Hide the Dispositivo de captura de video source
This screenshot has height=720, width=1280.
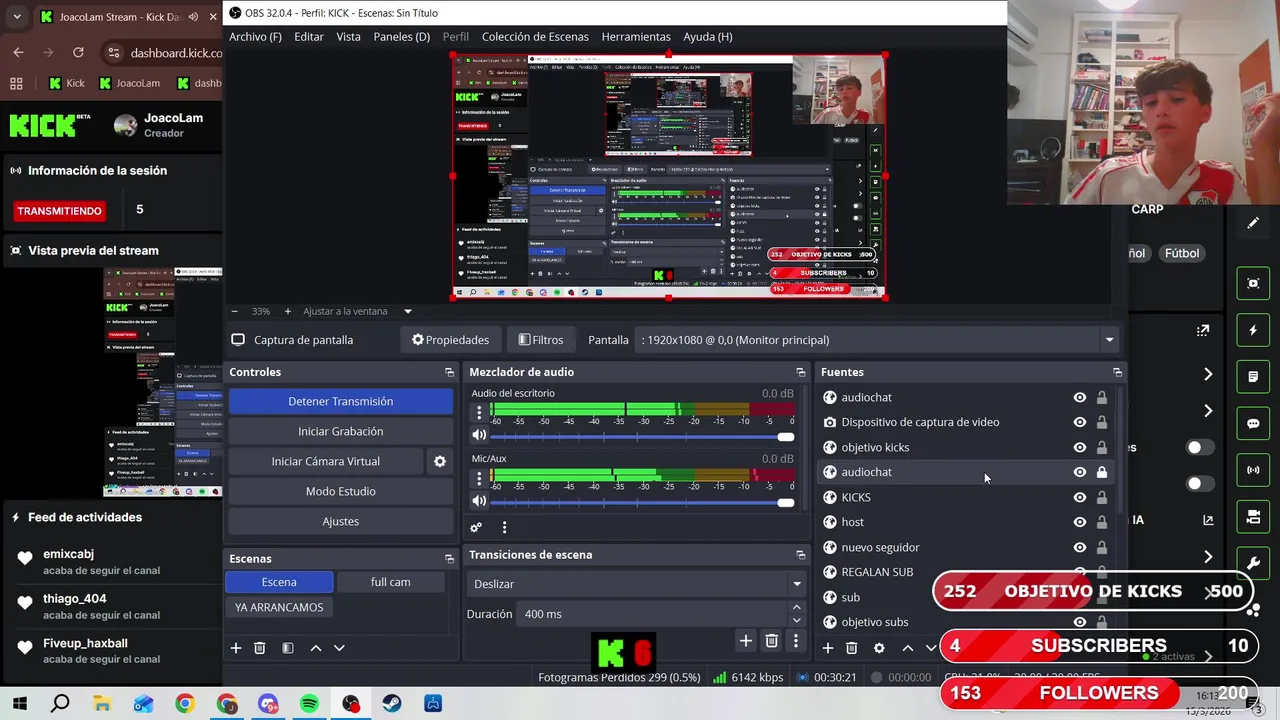pyautogui.click(x=1080, y=422)
